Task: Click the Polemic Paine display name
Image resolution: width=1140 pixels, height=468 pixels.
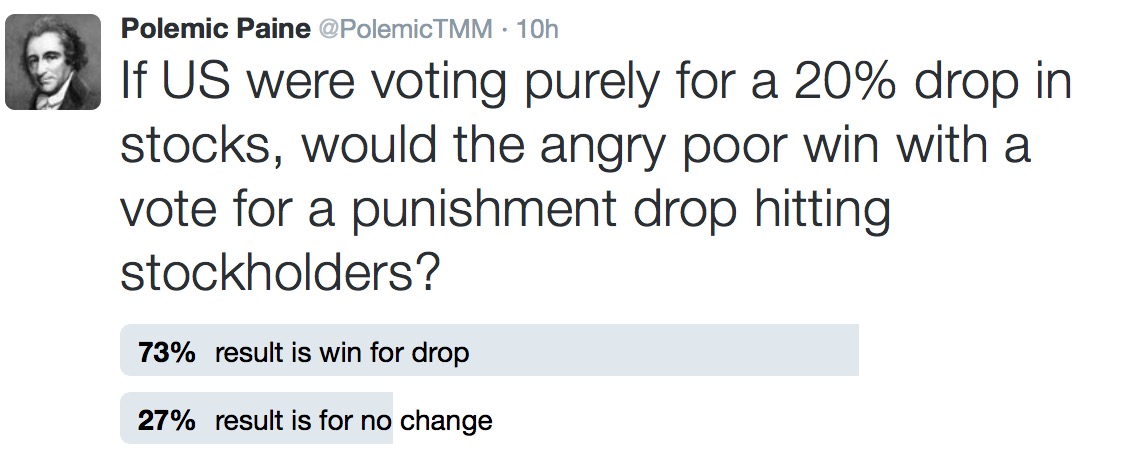Action: 215,29
